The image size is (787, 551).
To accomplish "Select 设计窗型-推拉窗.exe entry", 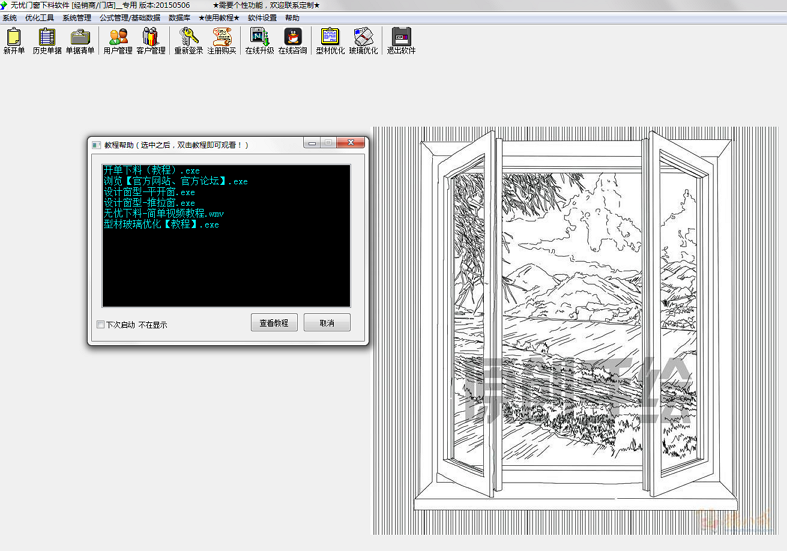I will 149,203.
